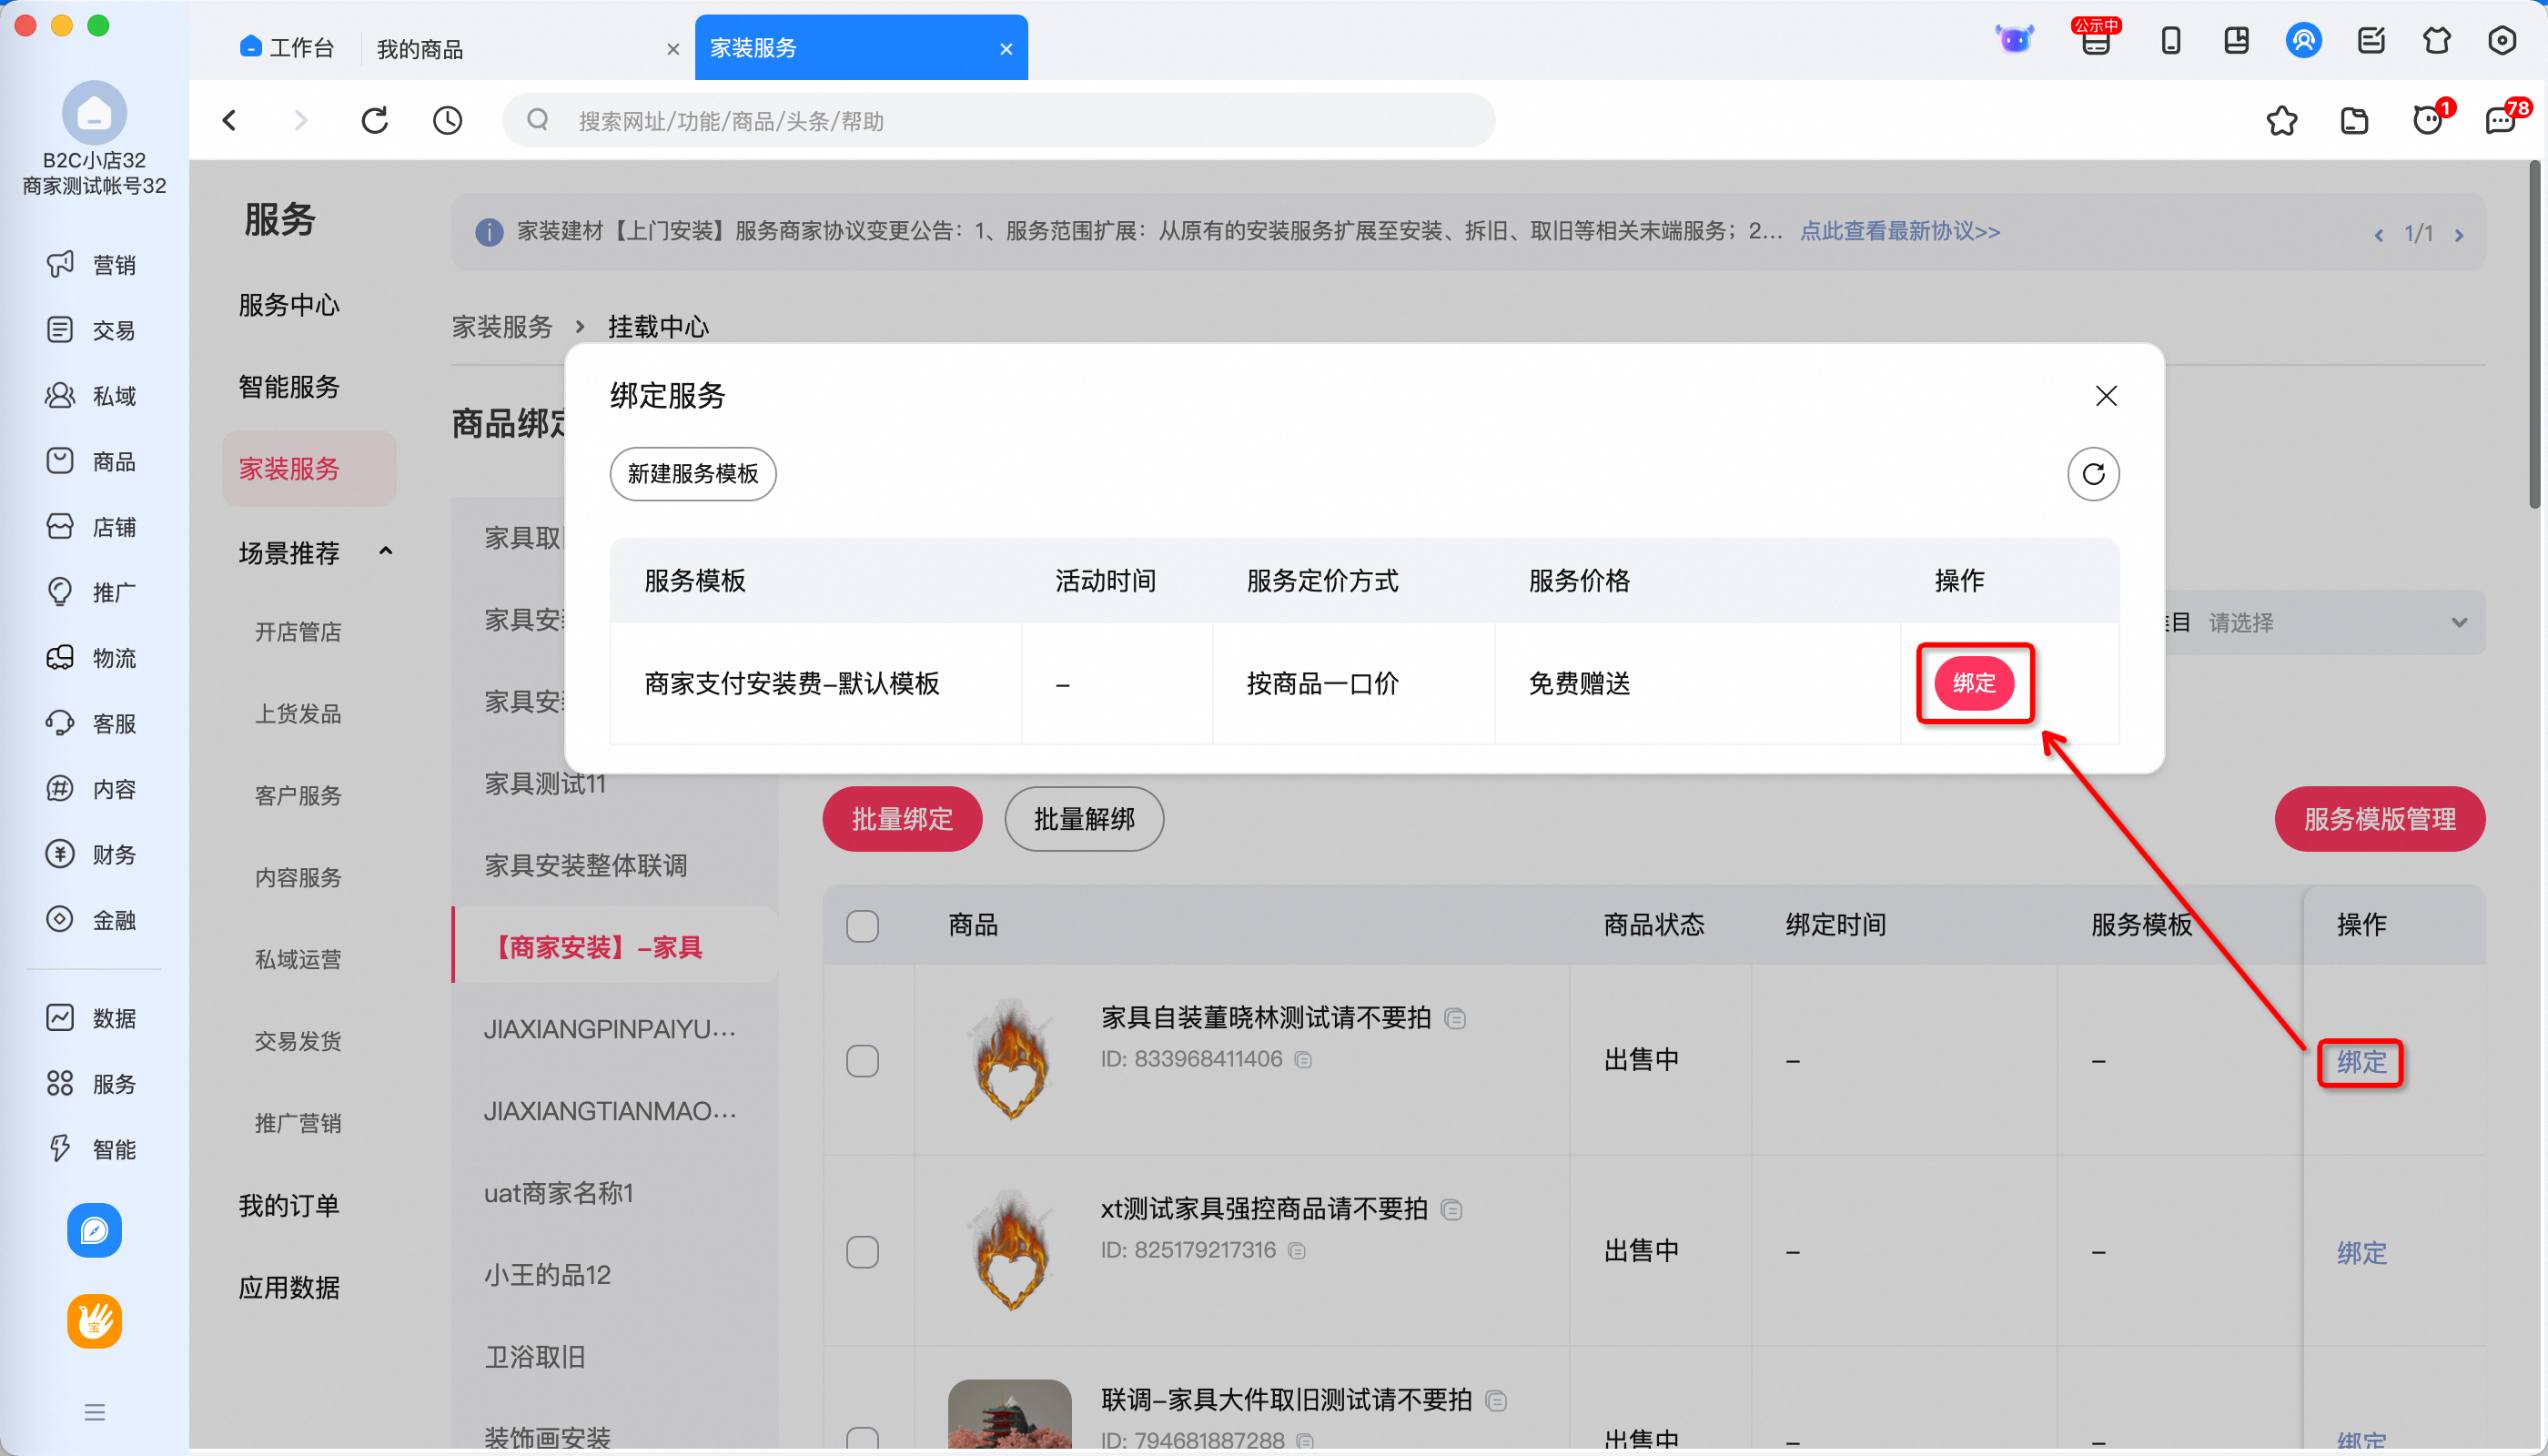Screen dimensions: 2548x1456
Task: Click the purple robot assistant icon
Action: (2015, 40)
